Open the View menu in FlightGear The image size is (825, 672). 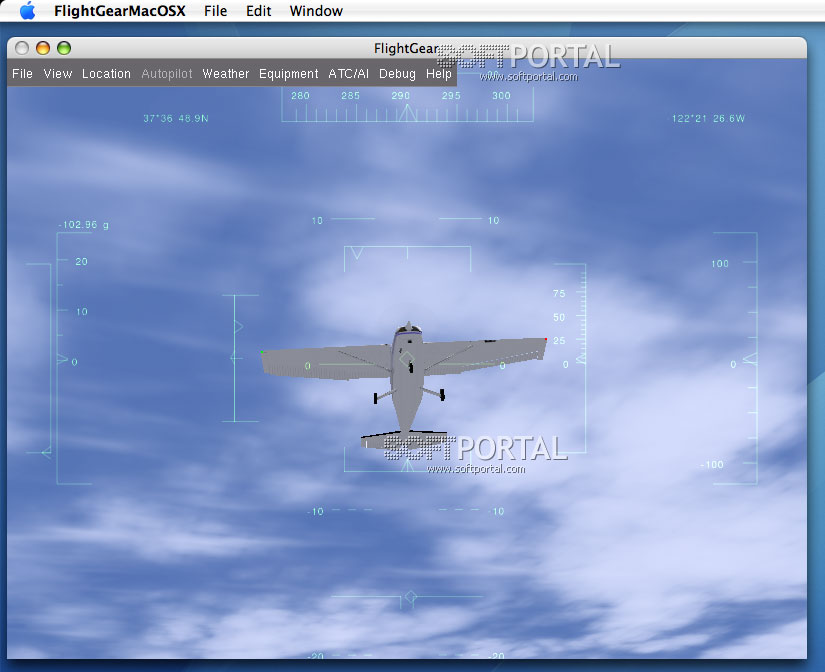pos(58,74)
